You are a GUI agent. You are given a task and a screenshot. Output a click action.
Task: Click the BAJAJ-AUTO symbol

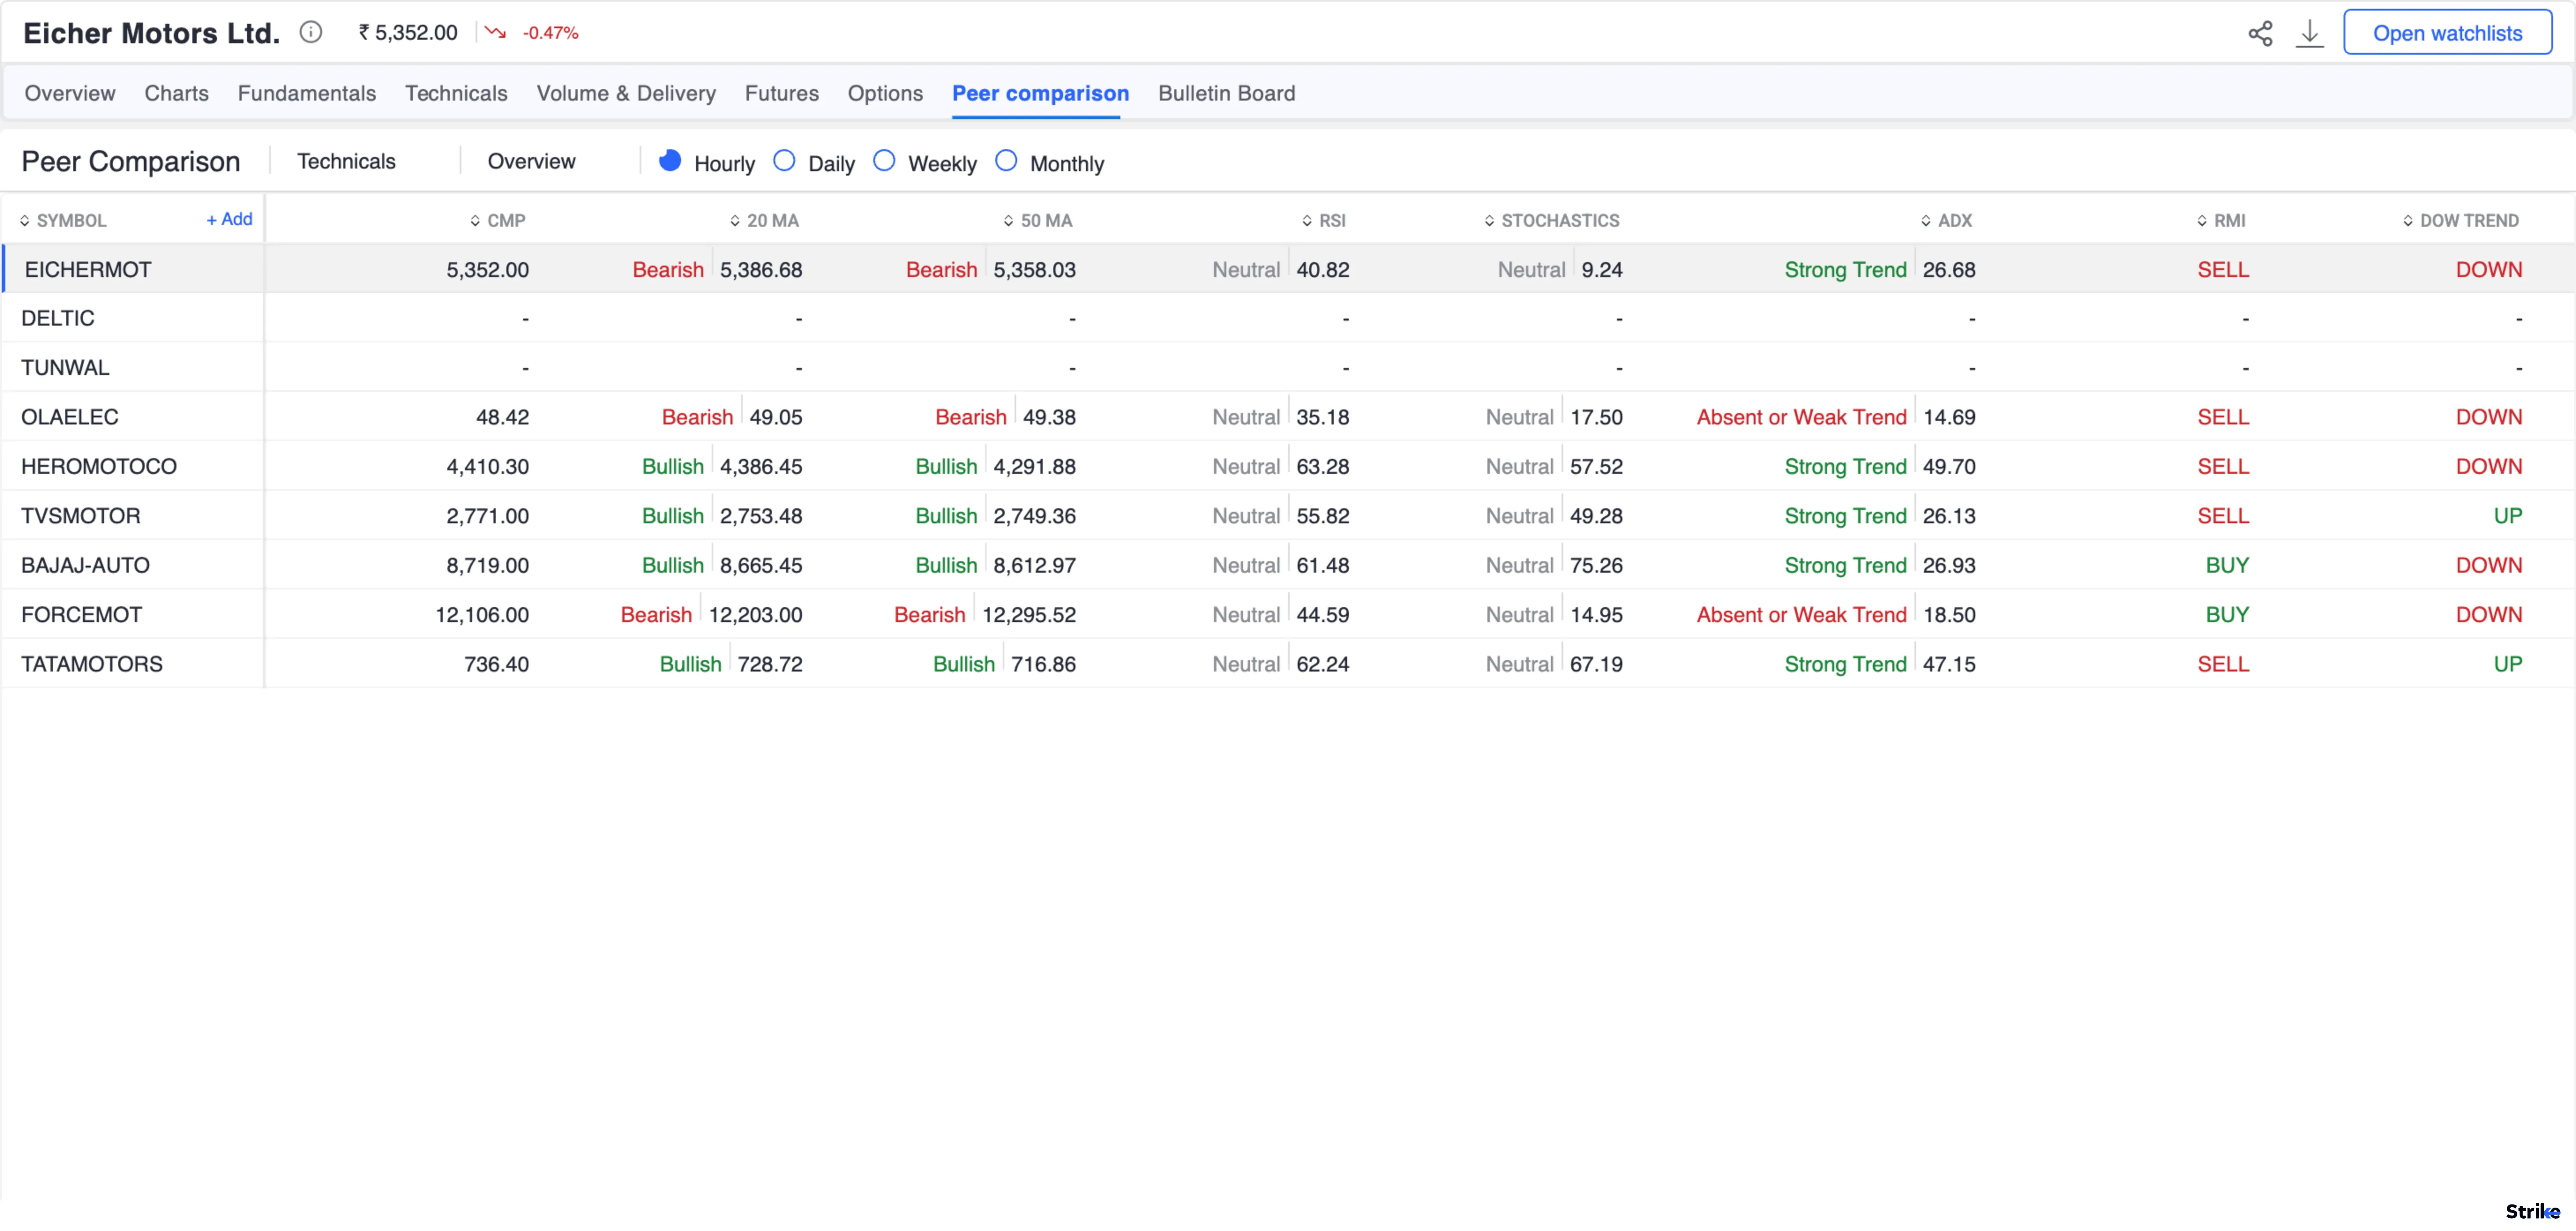click(x=86, y=565)
